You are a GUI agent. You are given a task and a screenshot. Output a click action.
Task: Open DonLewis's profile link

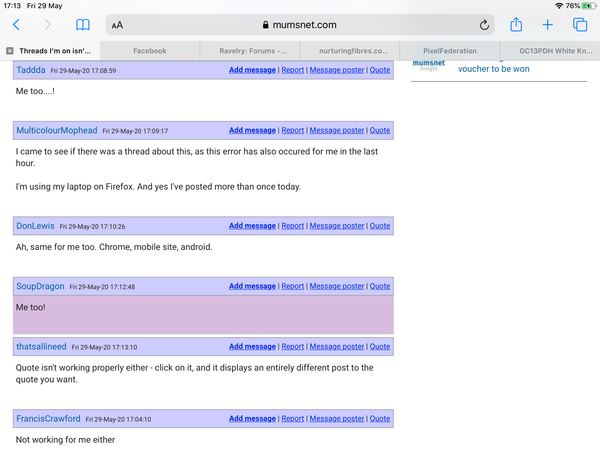(x=35, y=226)
